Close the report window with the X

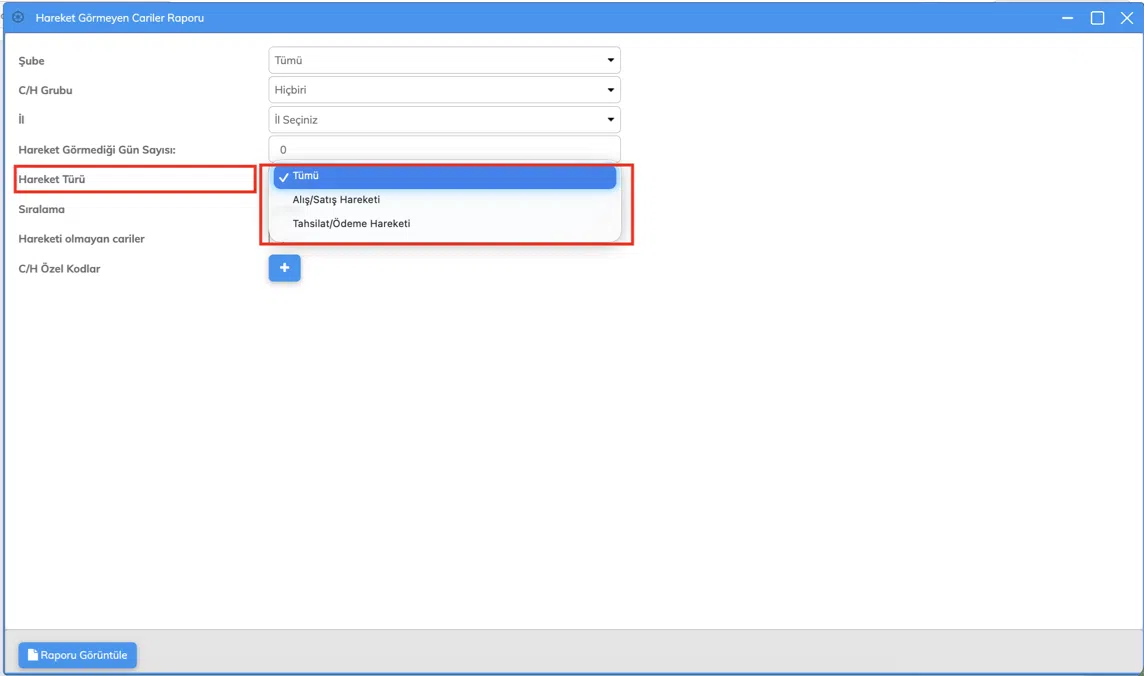coord(1126,18)
